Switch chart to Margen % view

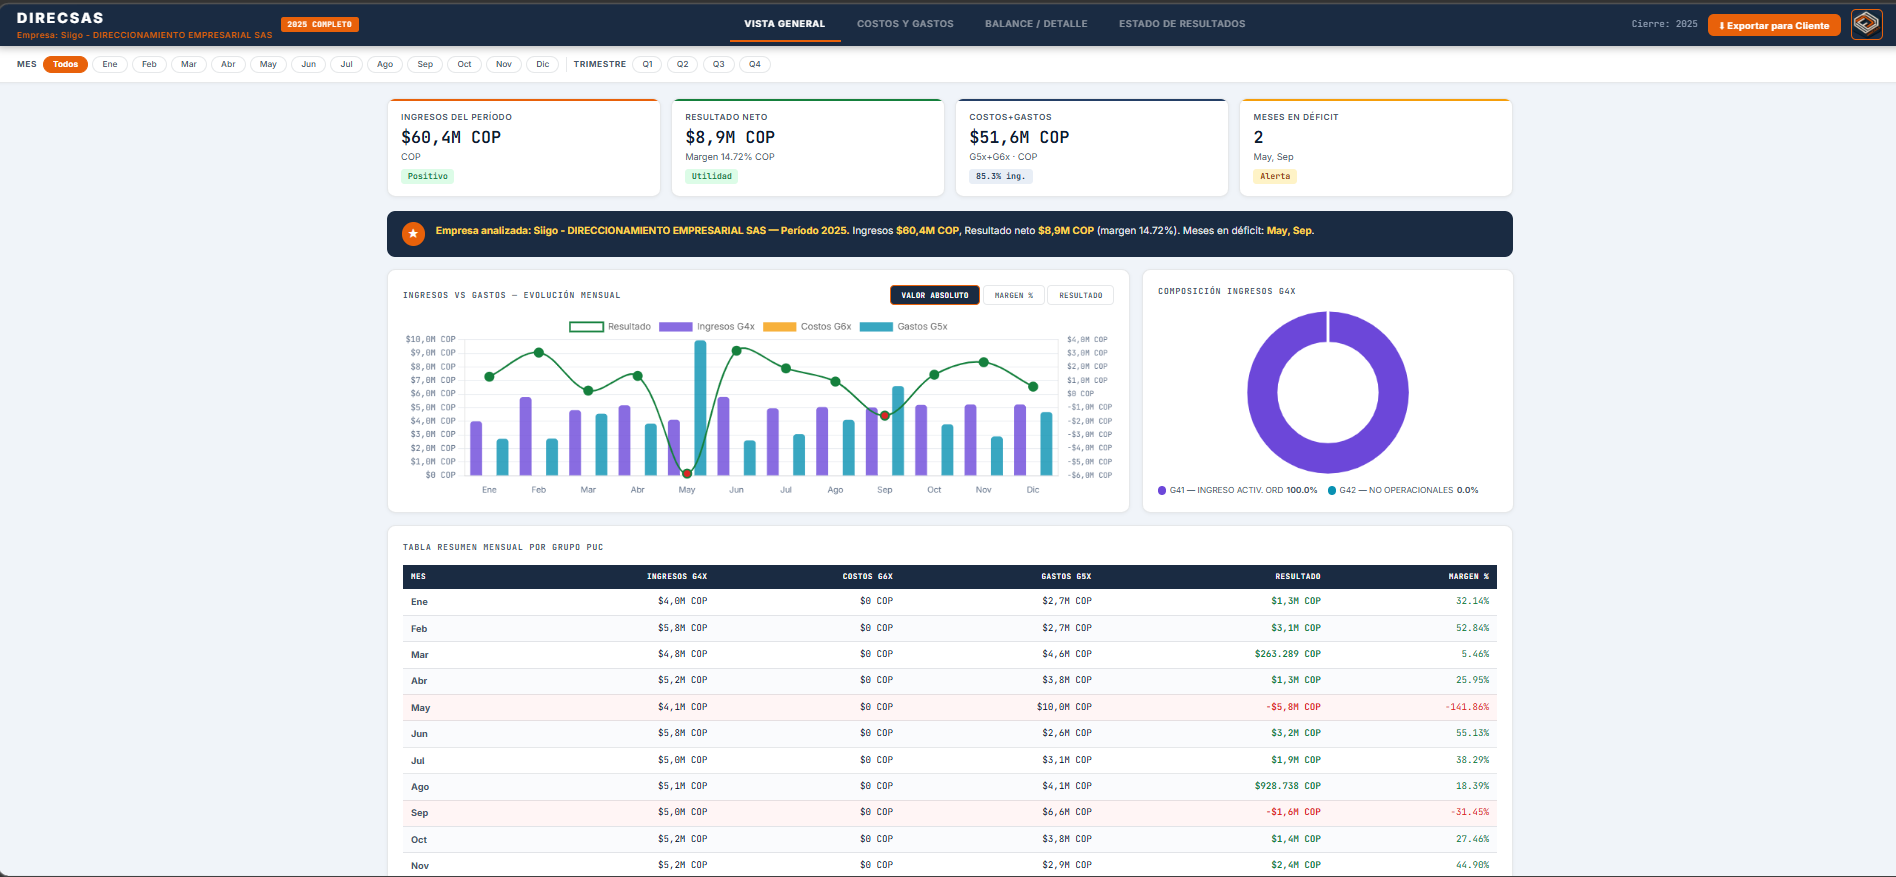pyautogui.click(x=1014, y=295)
